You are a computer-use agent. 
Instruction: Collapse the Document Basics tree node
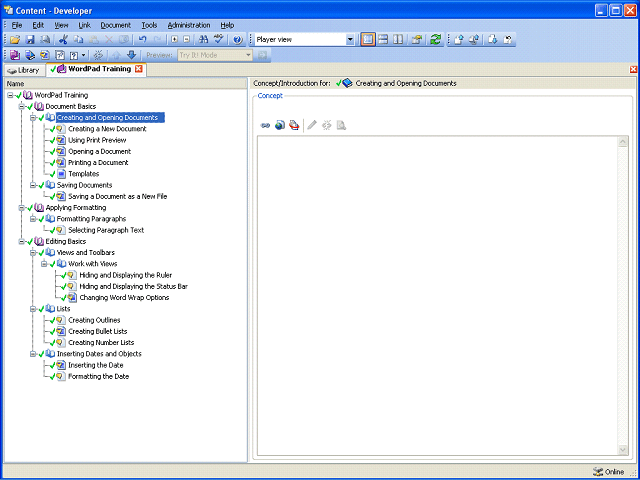22,107
